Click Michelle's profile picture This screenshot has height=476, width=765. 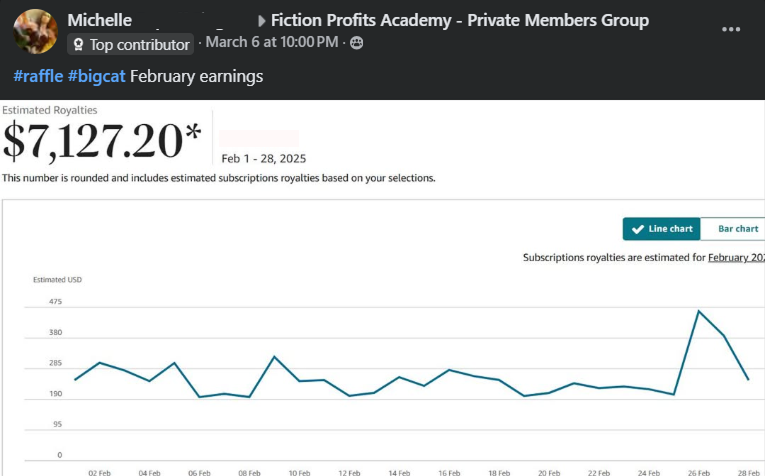point(35,31)
